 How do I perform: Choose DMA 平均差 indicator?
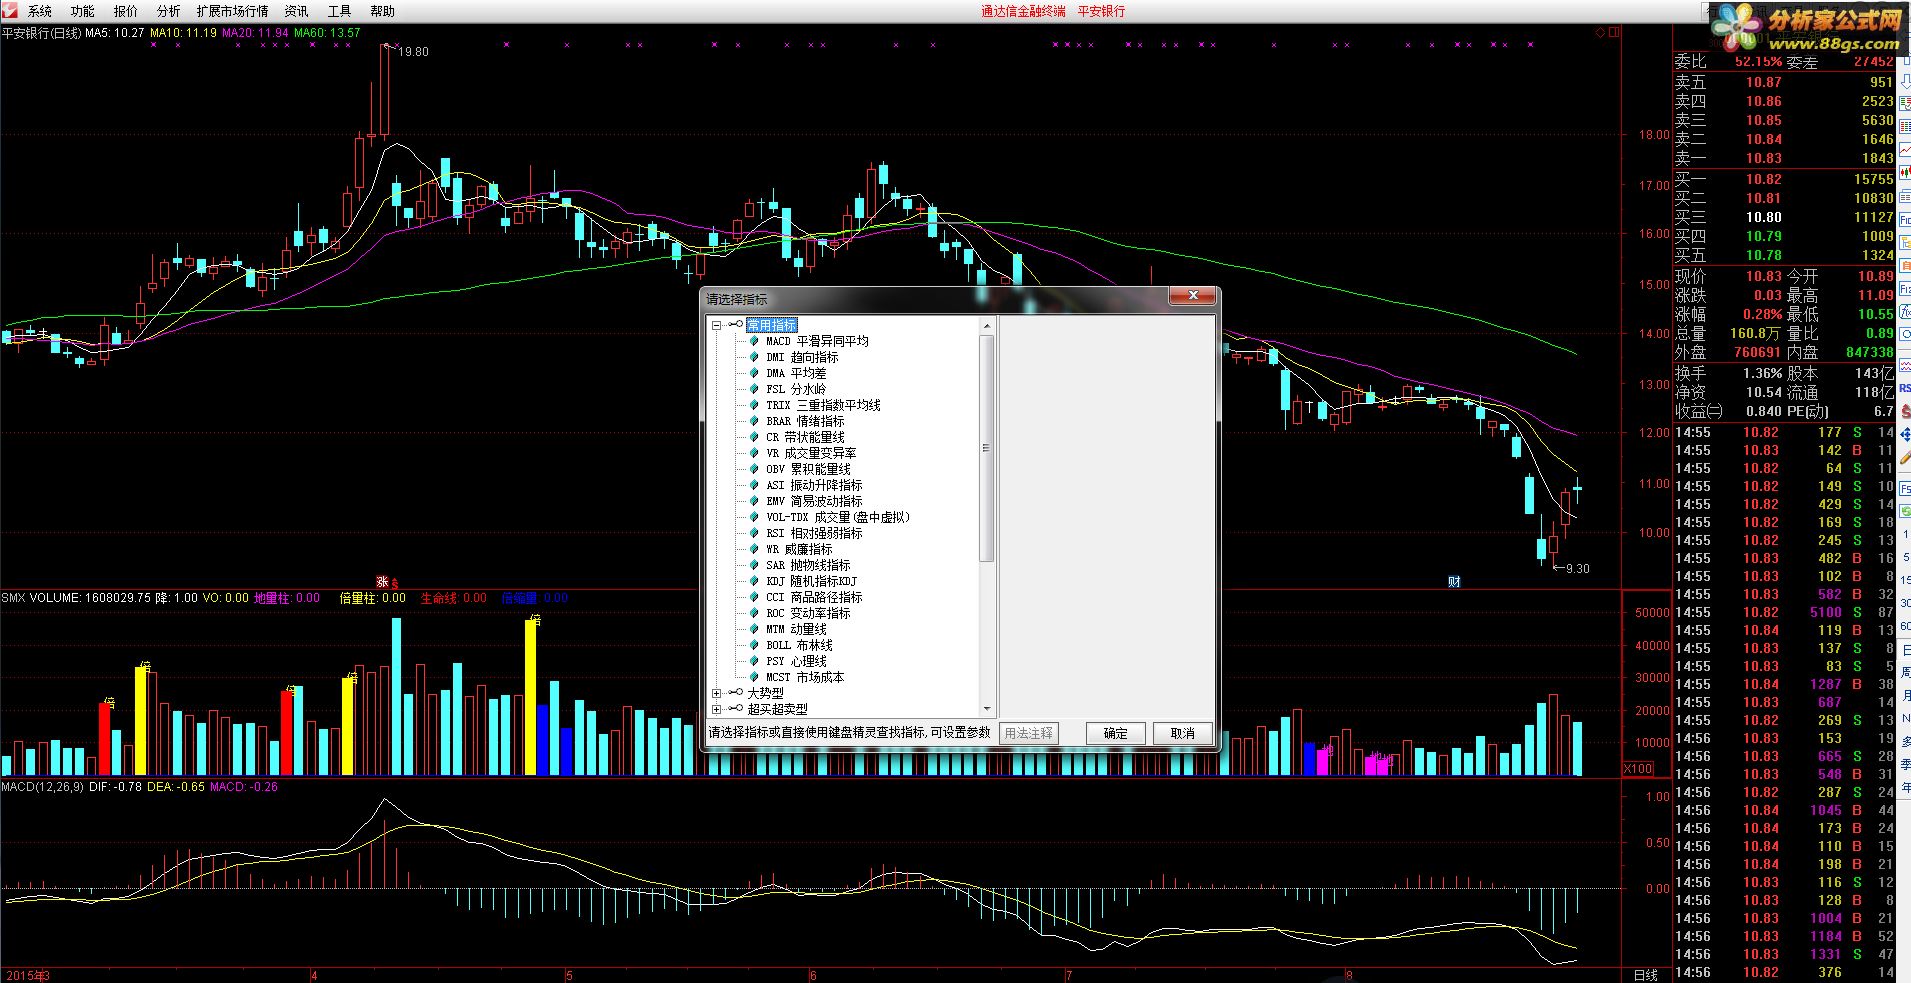tap(796, 373)
